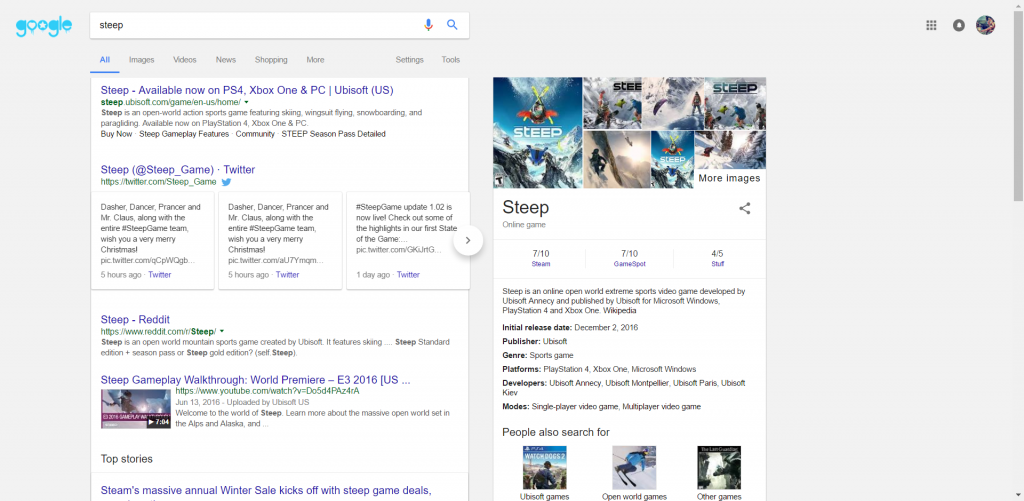The height and width of the screenshot is (501, 1024).
Task: Open the Steep Ubisoft (US) result
Action: coord(247,90)
